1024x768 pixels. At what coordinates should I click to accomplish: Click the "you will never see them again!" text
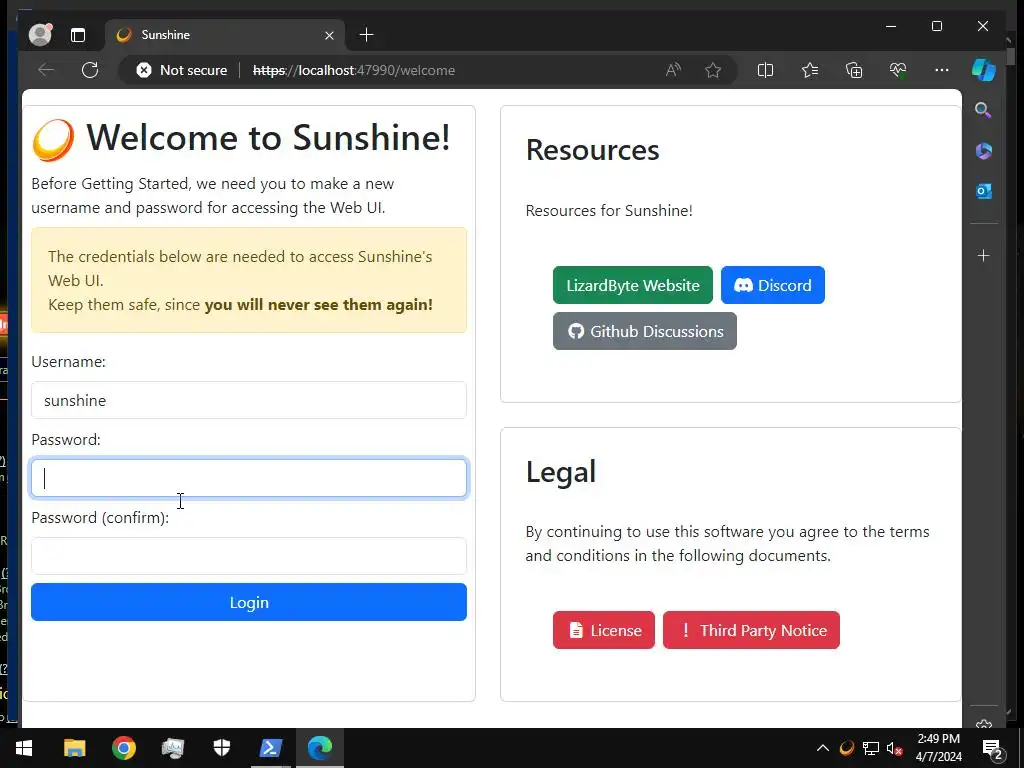pos(319,304)
